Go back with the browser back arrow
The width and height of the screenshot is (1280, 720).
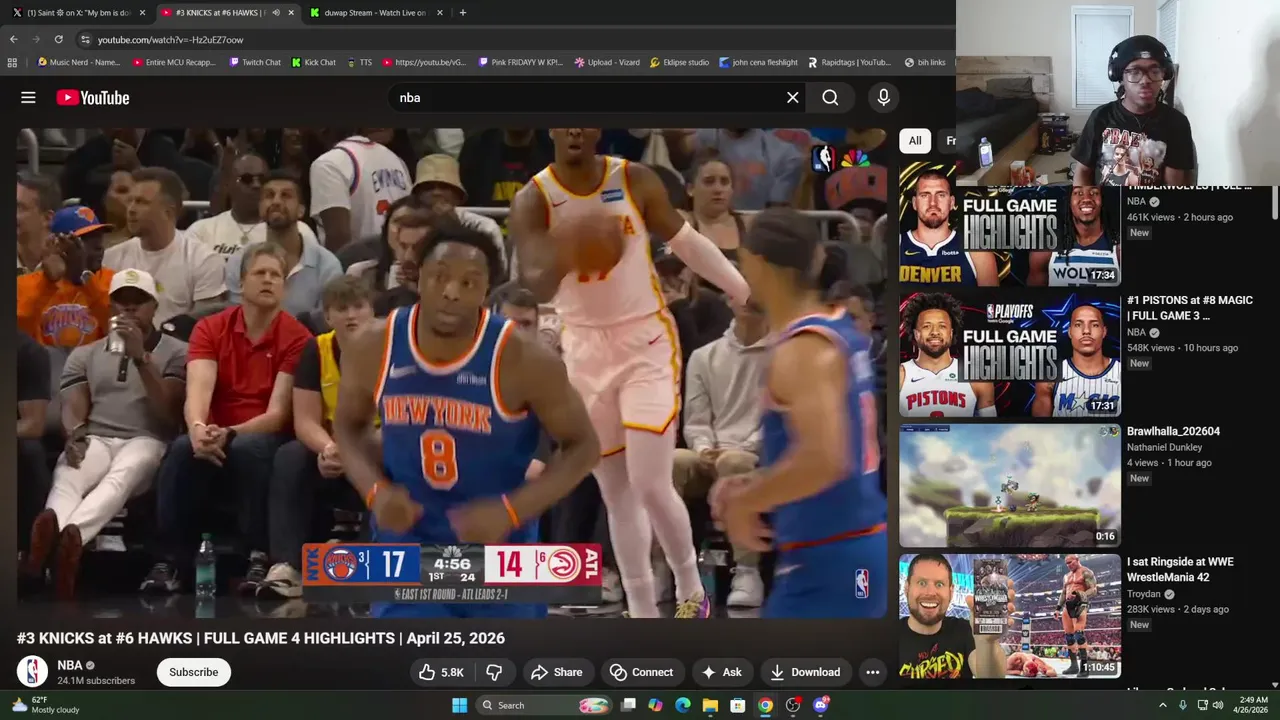pyautogui.click(x=14, y=39)
